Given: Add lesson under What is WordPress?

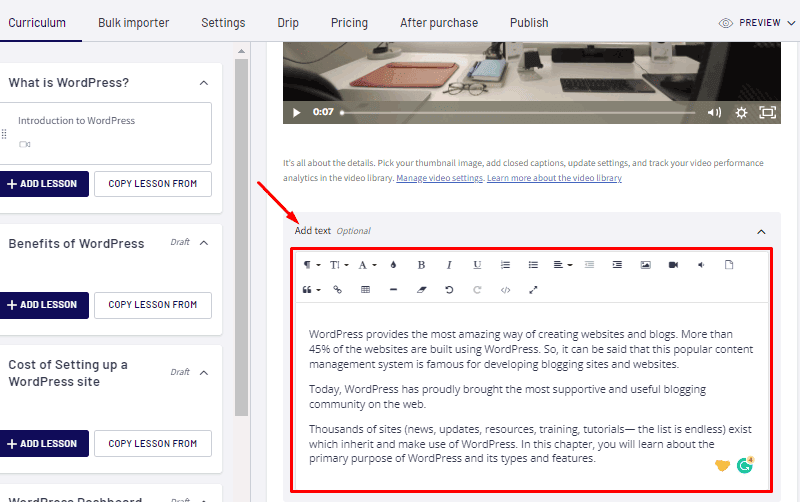Looking at the screenshot, I should pyautogui.click(x=44, y=184).
